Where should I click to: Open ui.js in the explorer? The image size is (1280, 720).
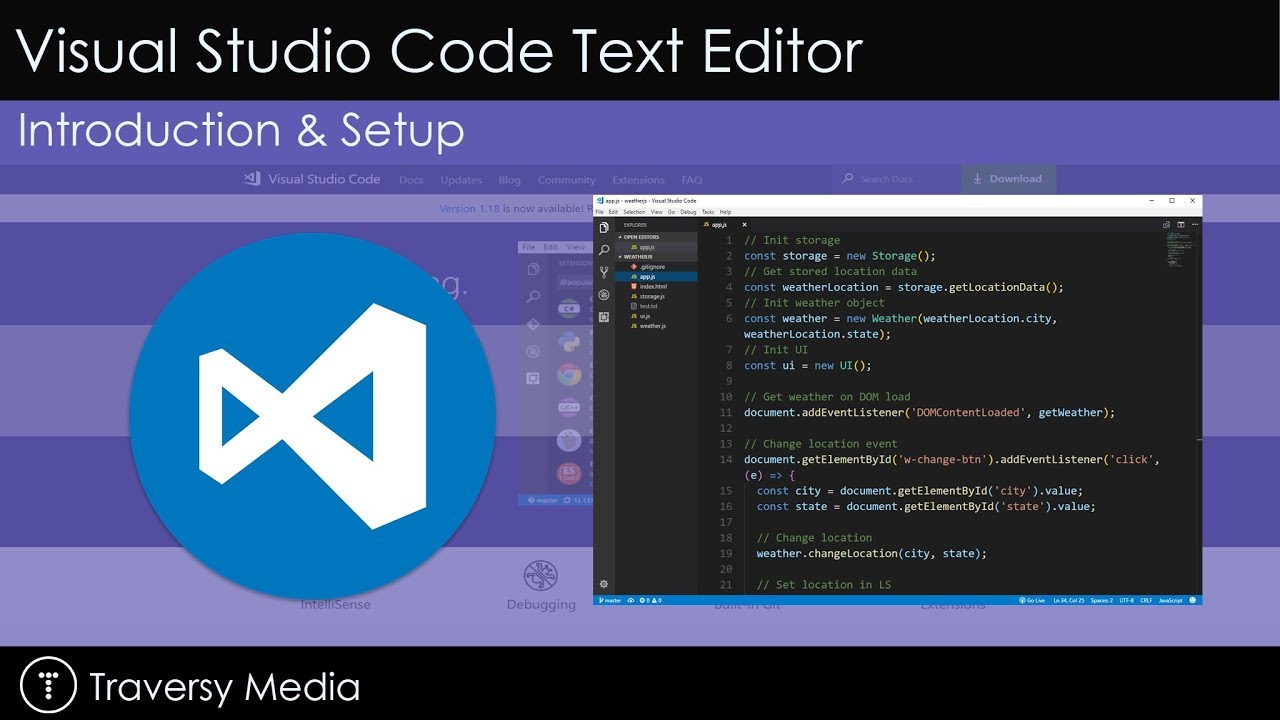click(x=656, y=316)
